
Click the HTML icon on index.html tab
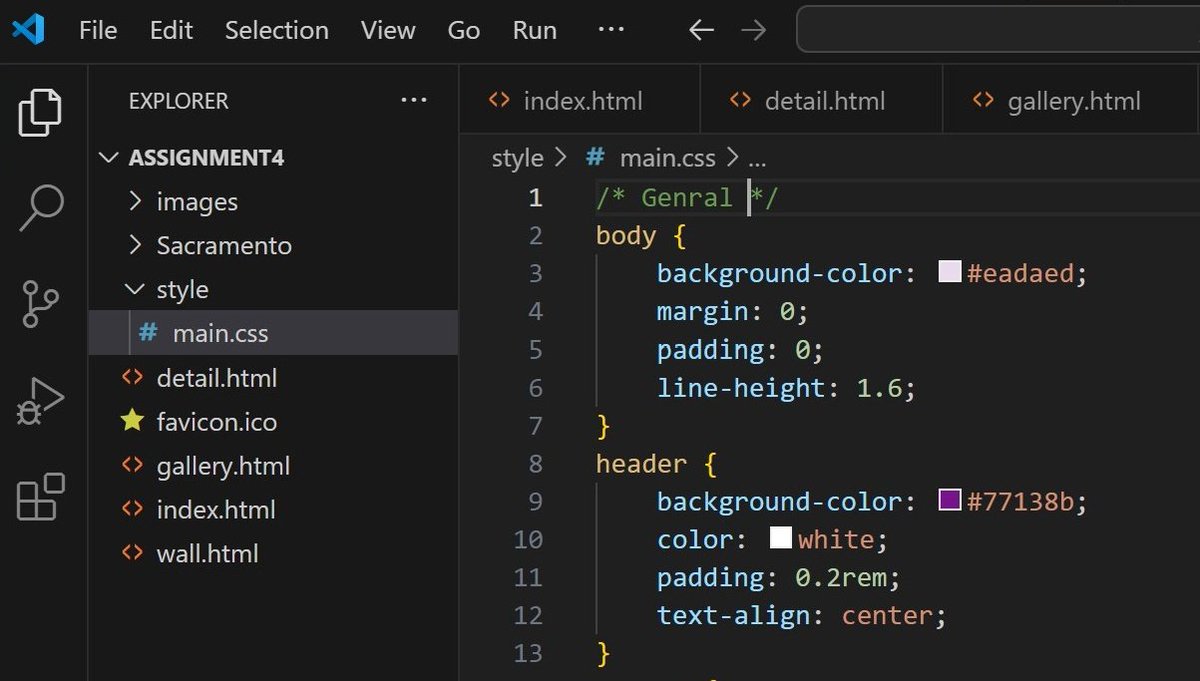pos(497,100)
